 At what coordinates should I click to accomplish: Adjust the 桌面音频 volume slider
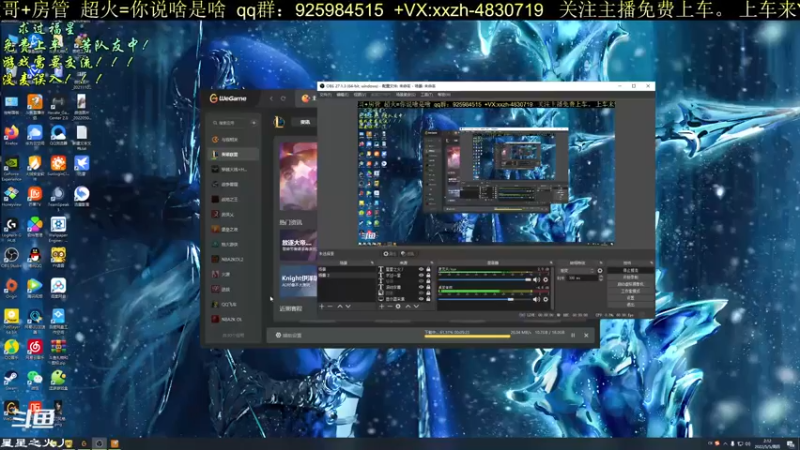pyautogui.click(x=485, y=299)
